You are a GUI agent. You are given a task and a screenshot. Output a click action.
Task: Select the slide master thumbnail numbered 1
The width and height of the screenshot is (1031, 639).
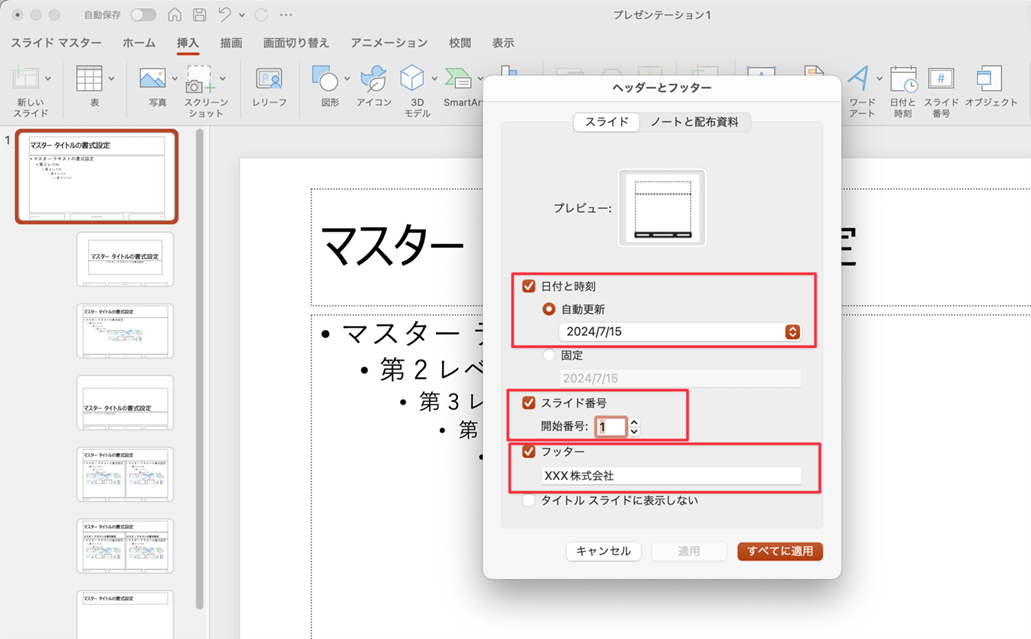click(97, 177)
